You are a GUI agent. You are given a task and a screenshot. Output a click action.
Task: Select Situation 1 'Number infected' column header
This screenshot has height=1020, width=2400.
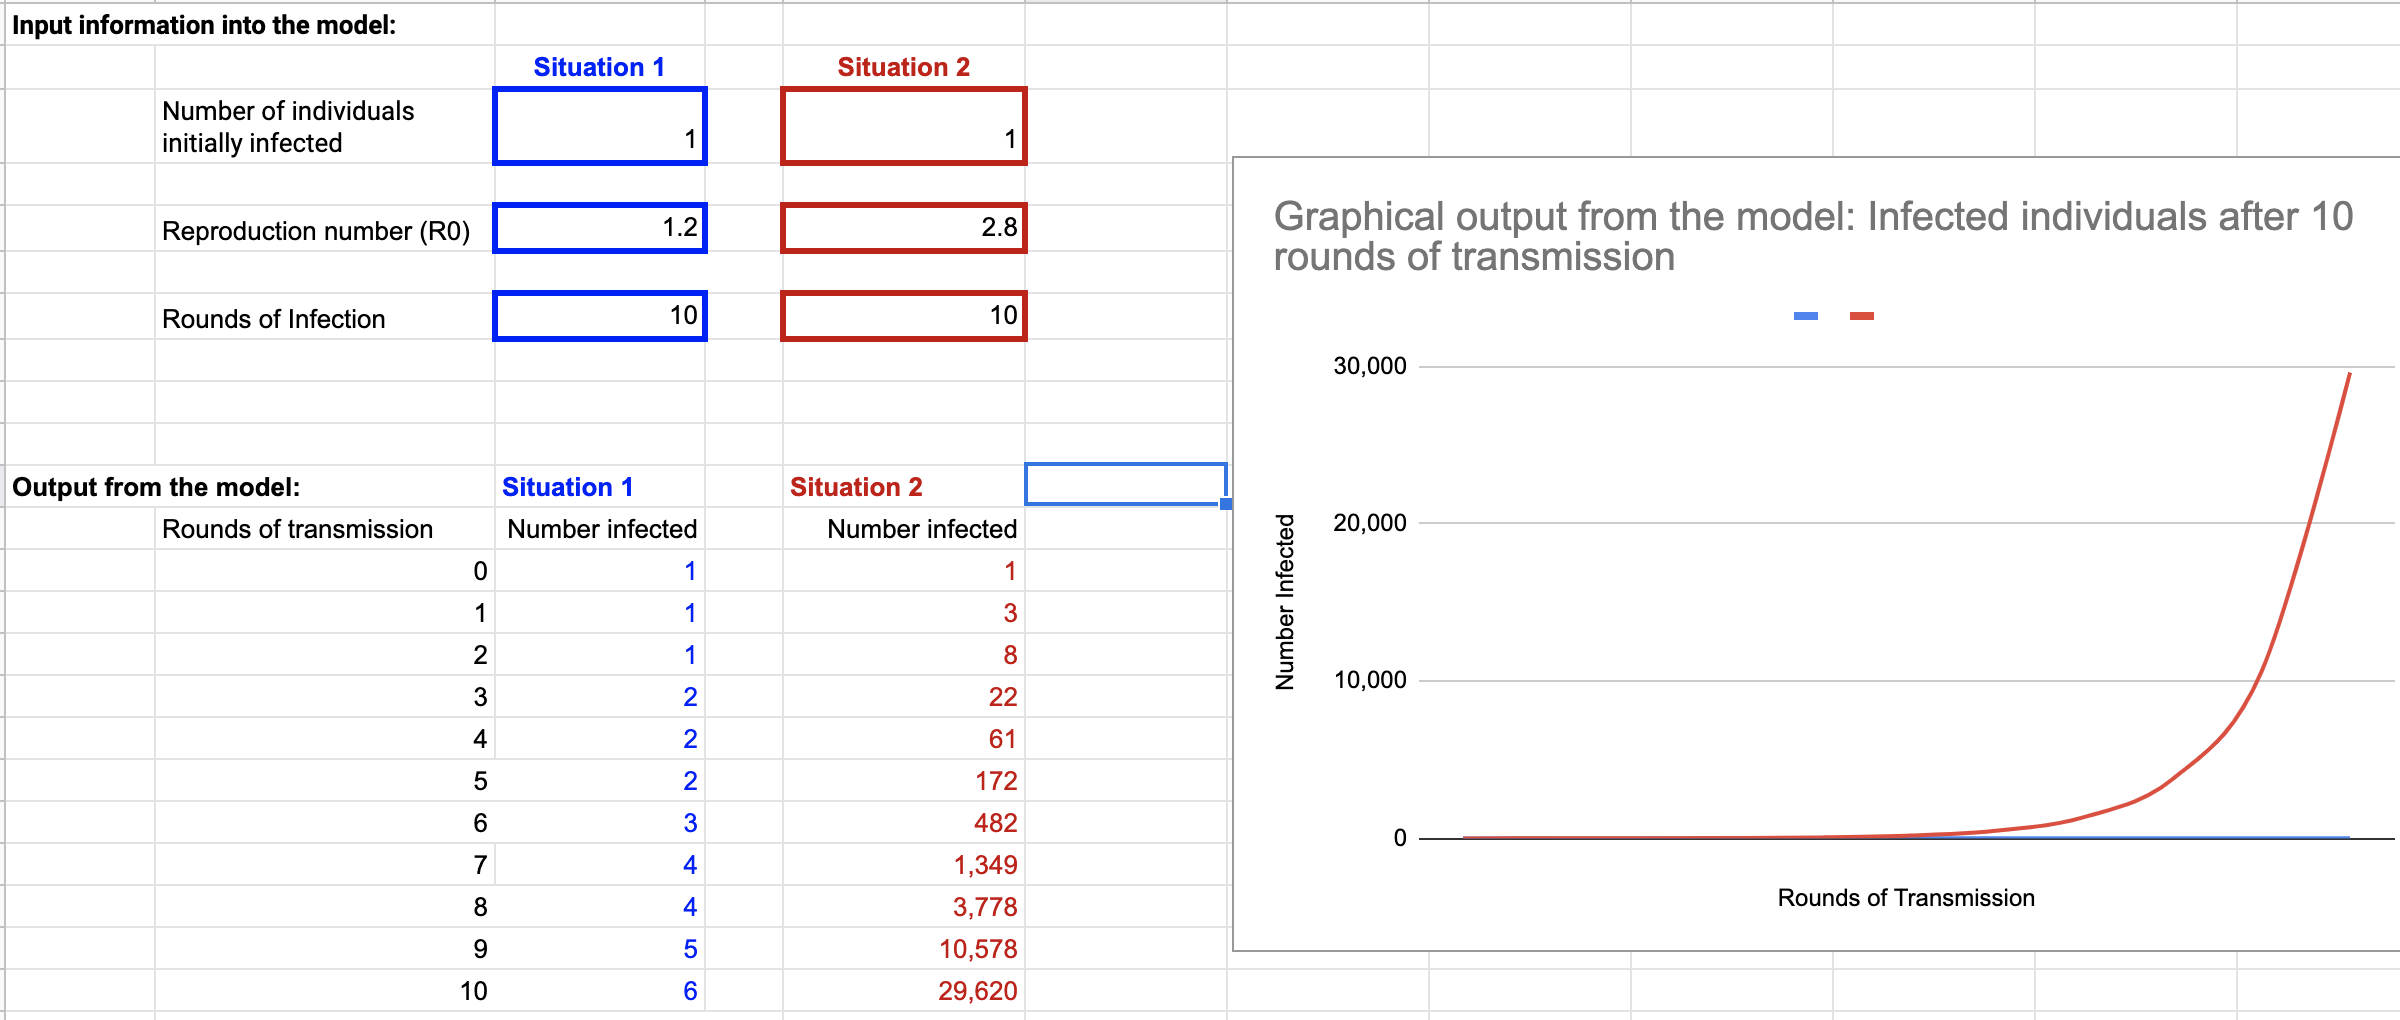pos(602,529)
